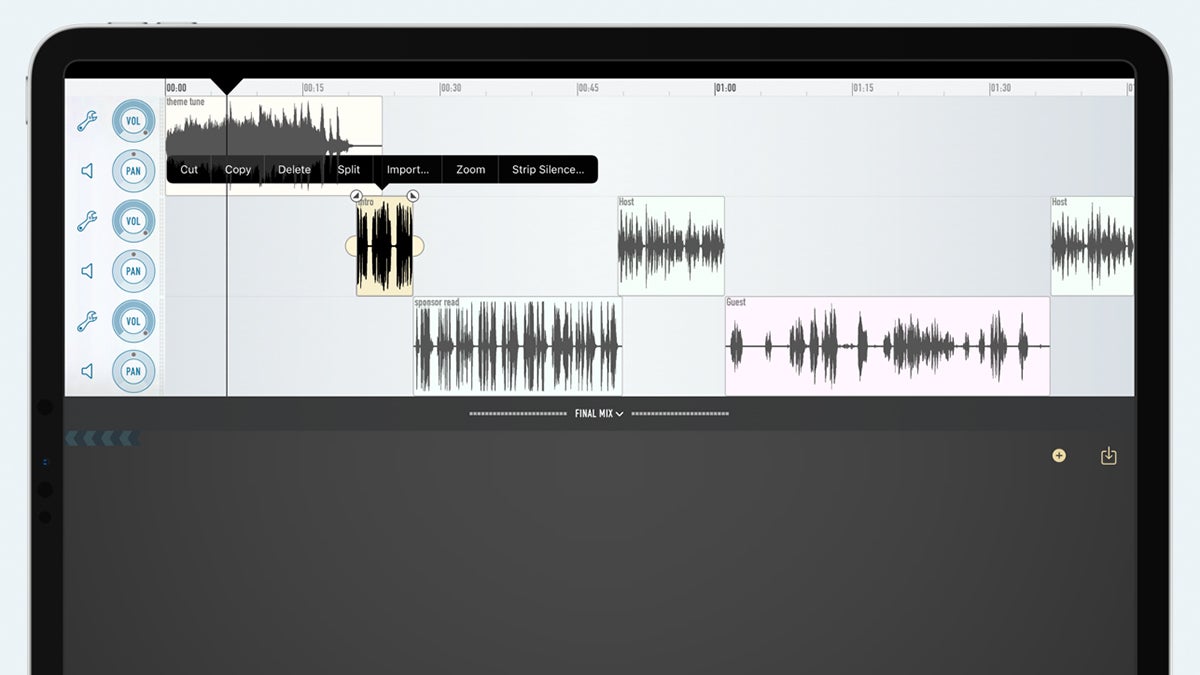This screenshot has width=1200, height=675.
Task: Tap the Delete option
Action: pyautogui.click(x=293, y=169)
